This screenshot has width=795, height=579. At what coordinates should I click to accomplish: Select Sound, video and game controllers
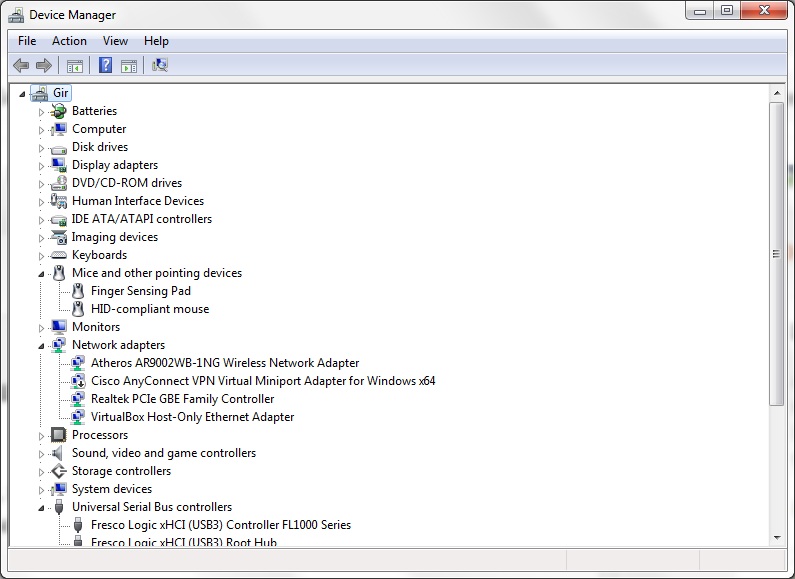click(164, 453)
